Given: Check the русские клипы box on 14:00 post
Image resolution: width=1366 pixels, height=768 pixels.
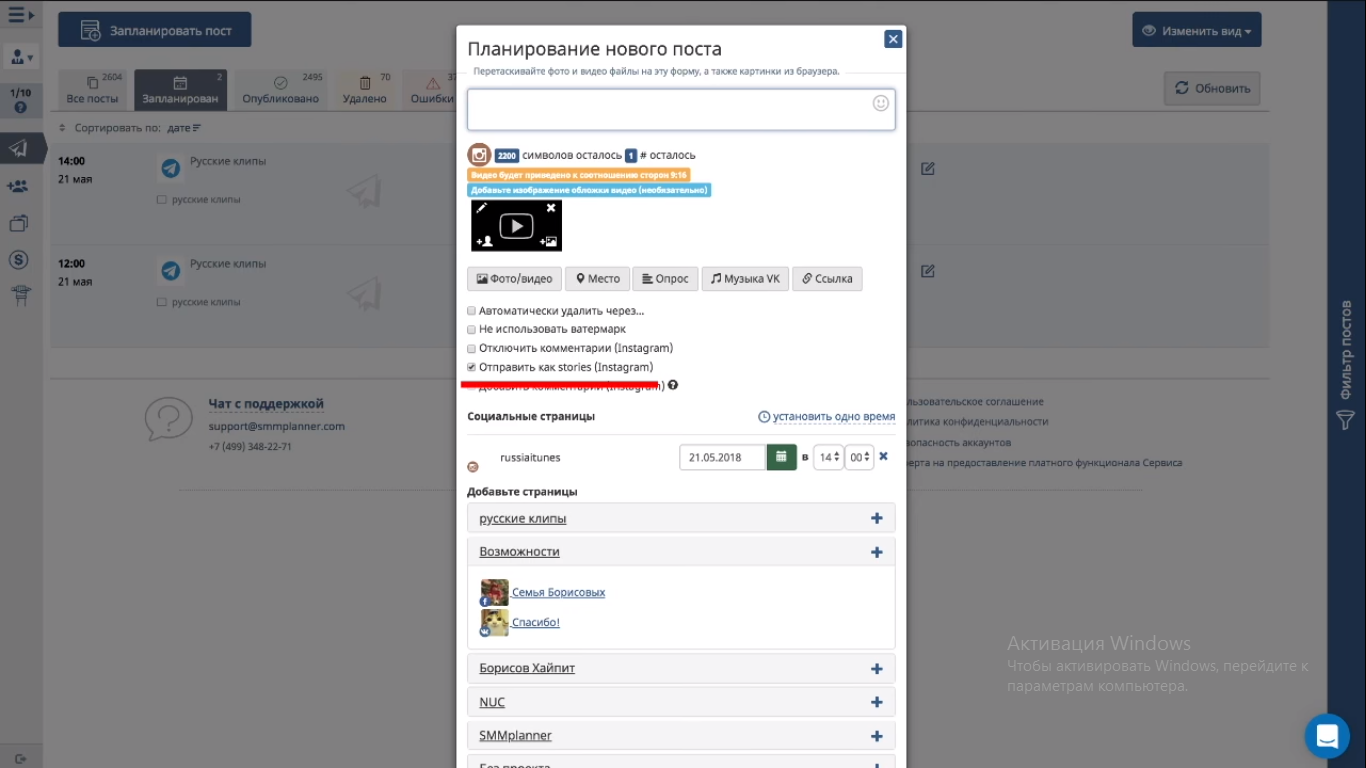Looking at the screenshot, I should coord(162,200).
